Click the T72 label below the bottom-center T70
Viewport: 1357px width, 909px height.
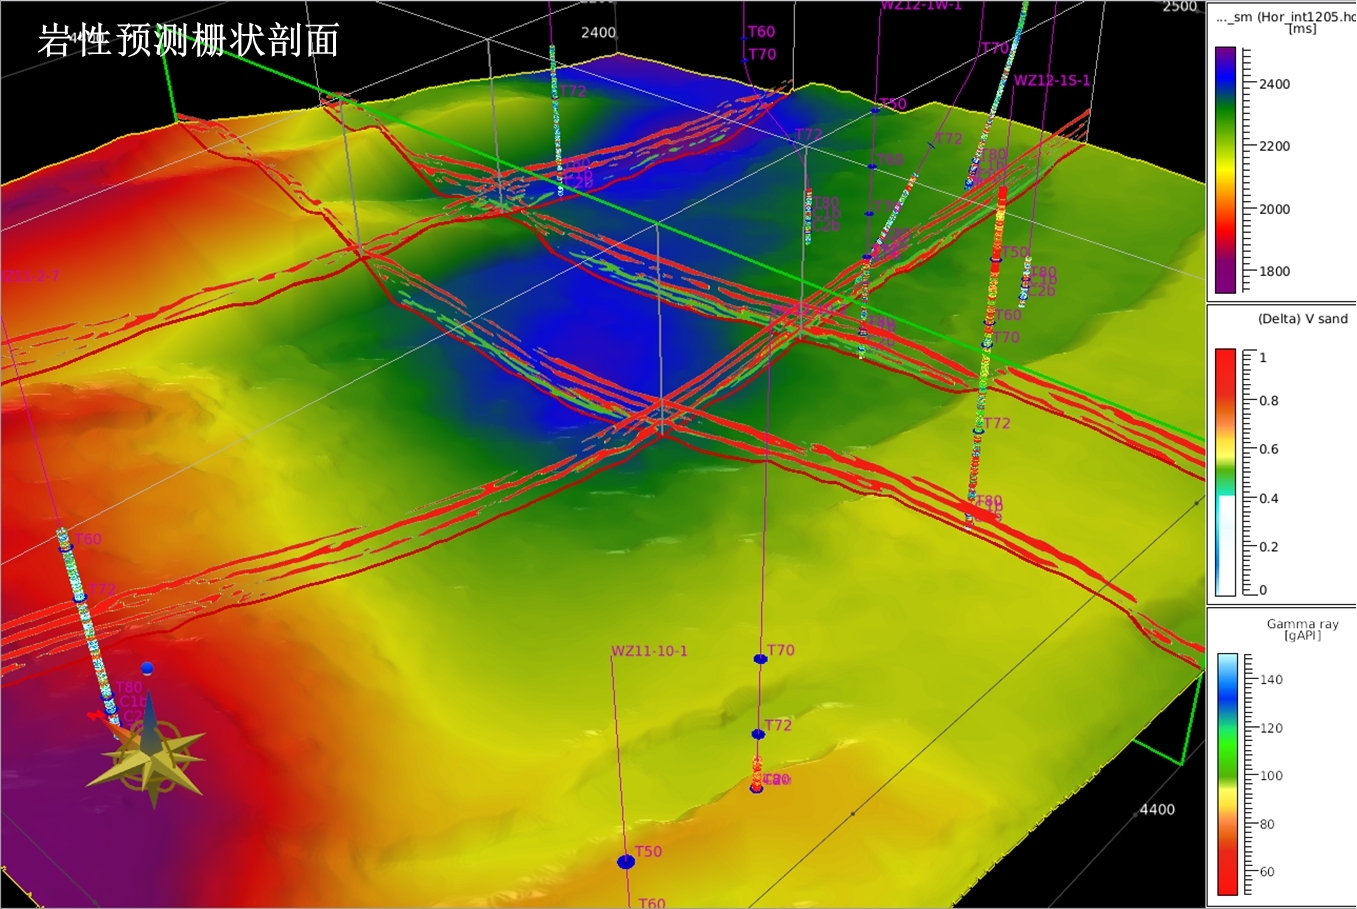[x=778, y=725]
